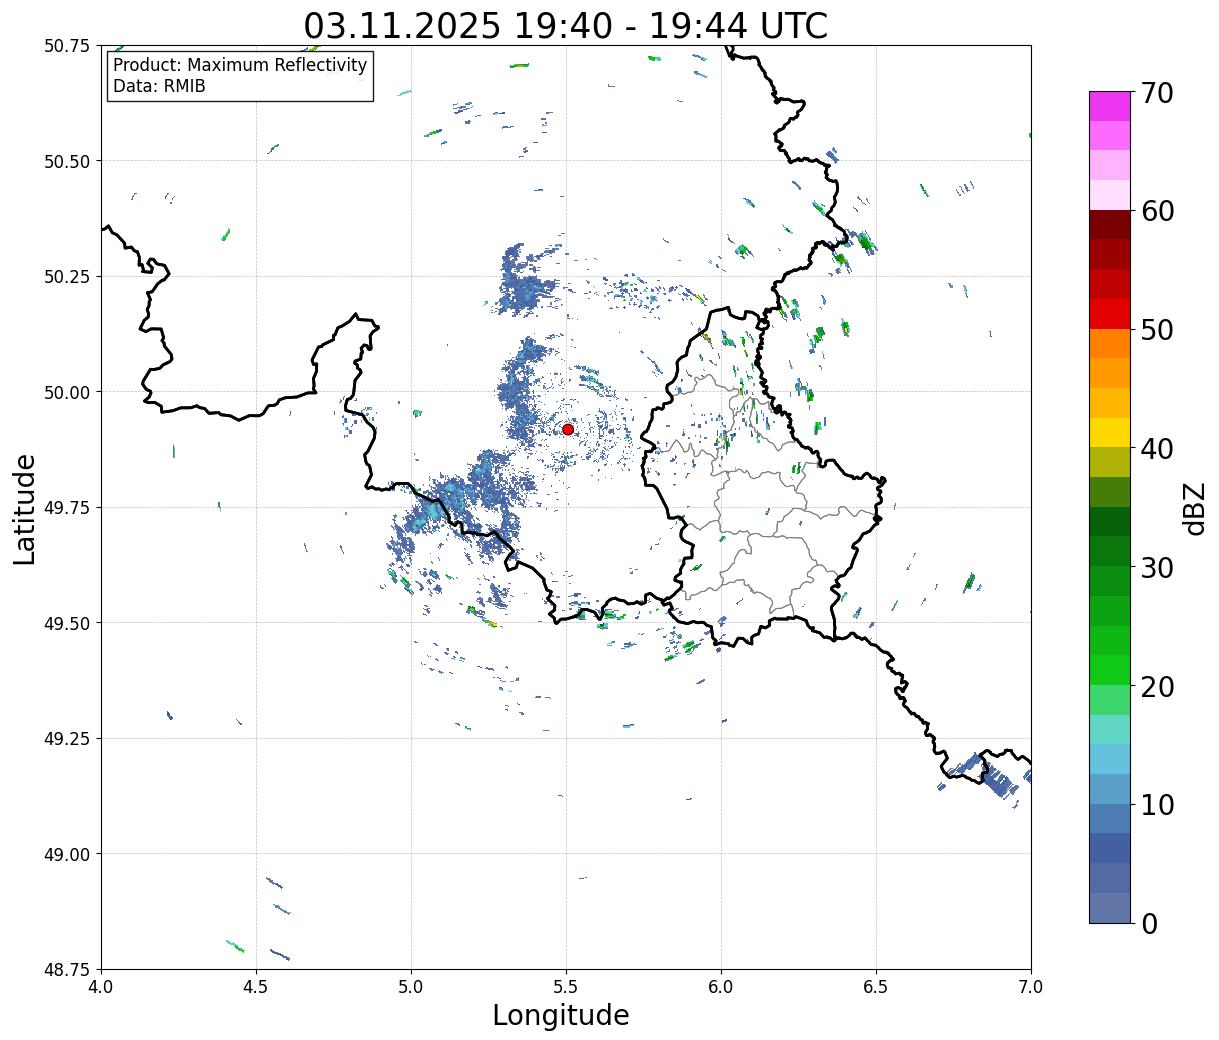Click the colorbar tick label 40
Screen dimensions: 1219x1040
1157,449
